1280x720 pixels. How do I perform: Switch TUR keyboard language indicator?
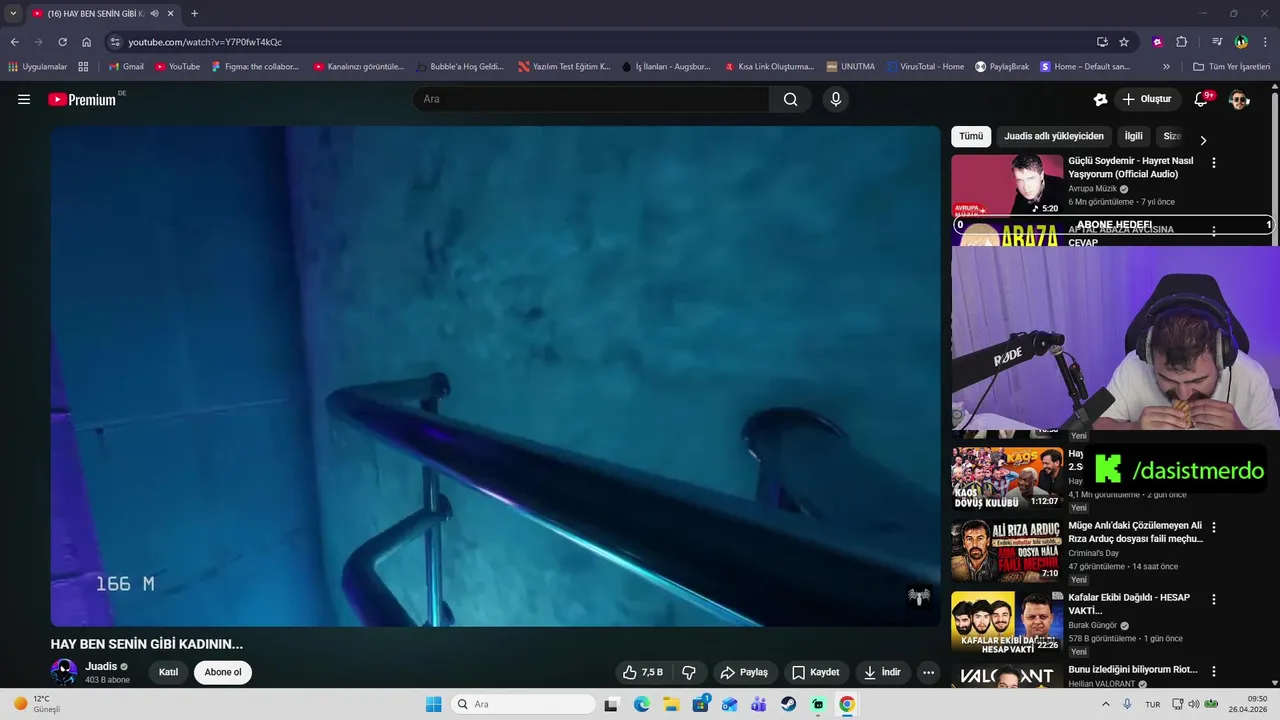coord(1153,704)
